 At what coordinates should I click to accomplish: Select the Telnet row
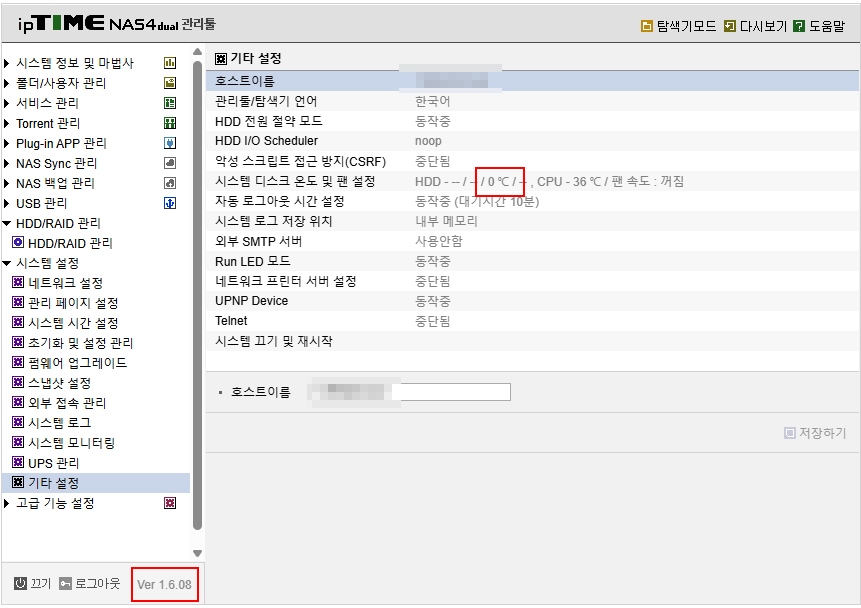(x=532, y=321)
